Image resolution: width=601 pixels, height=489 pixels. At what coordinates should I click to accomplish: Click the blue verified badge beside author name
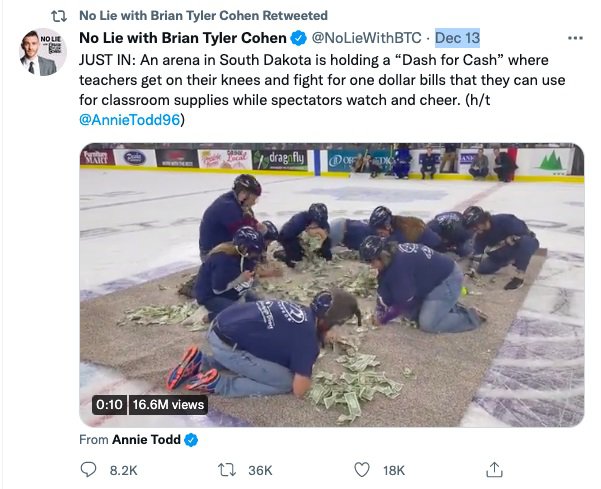297,38
